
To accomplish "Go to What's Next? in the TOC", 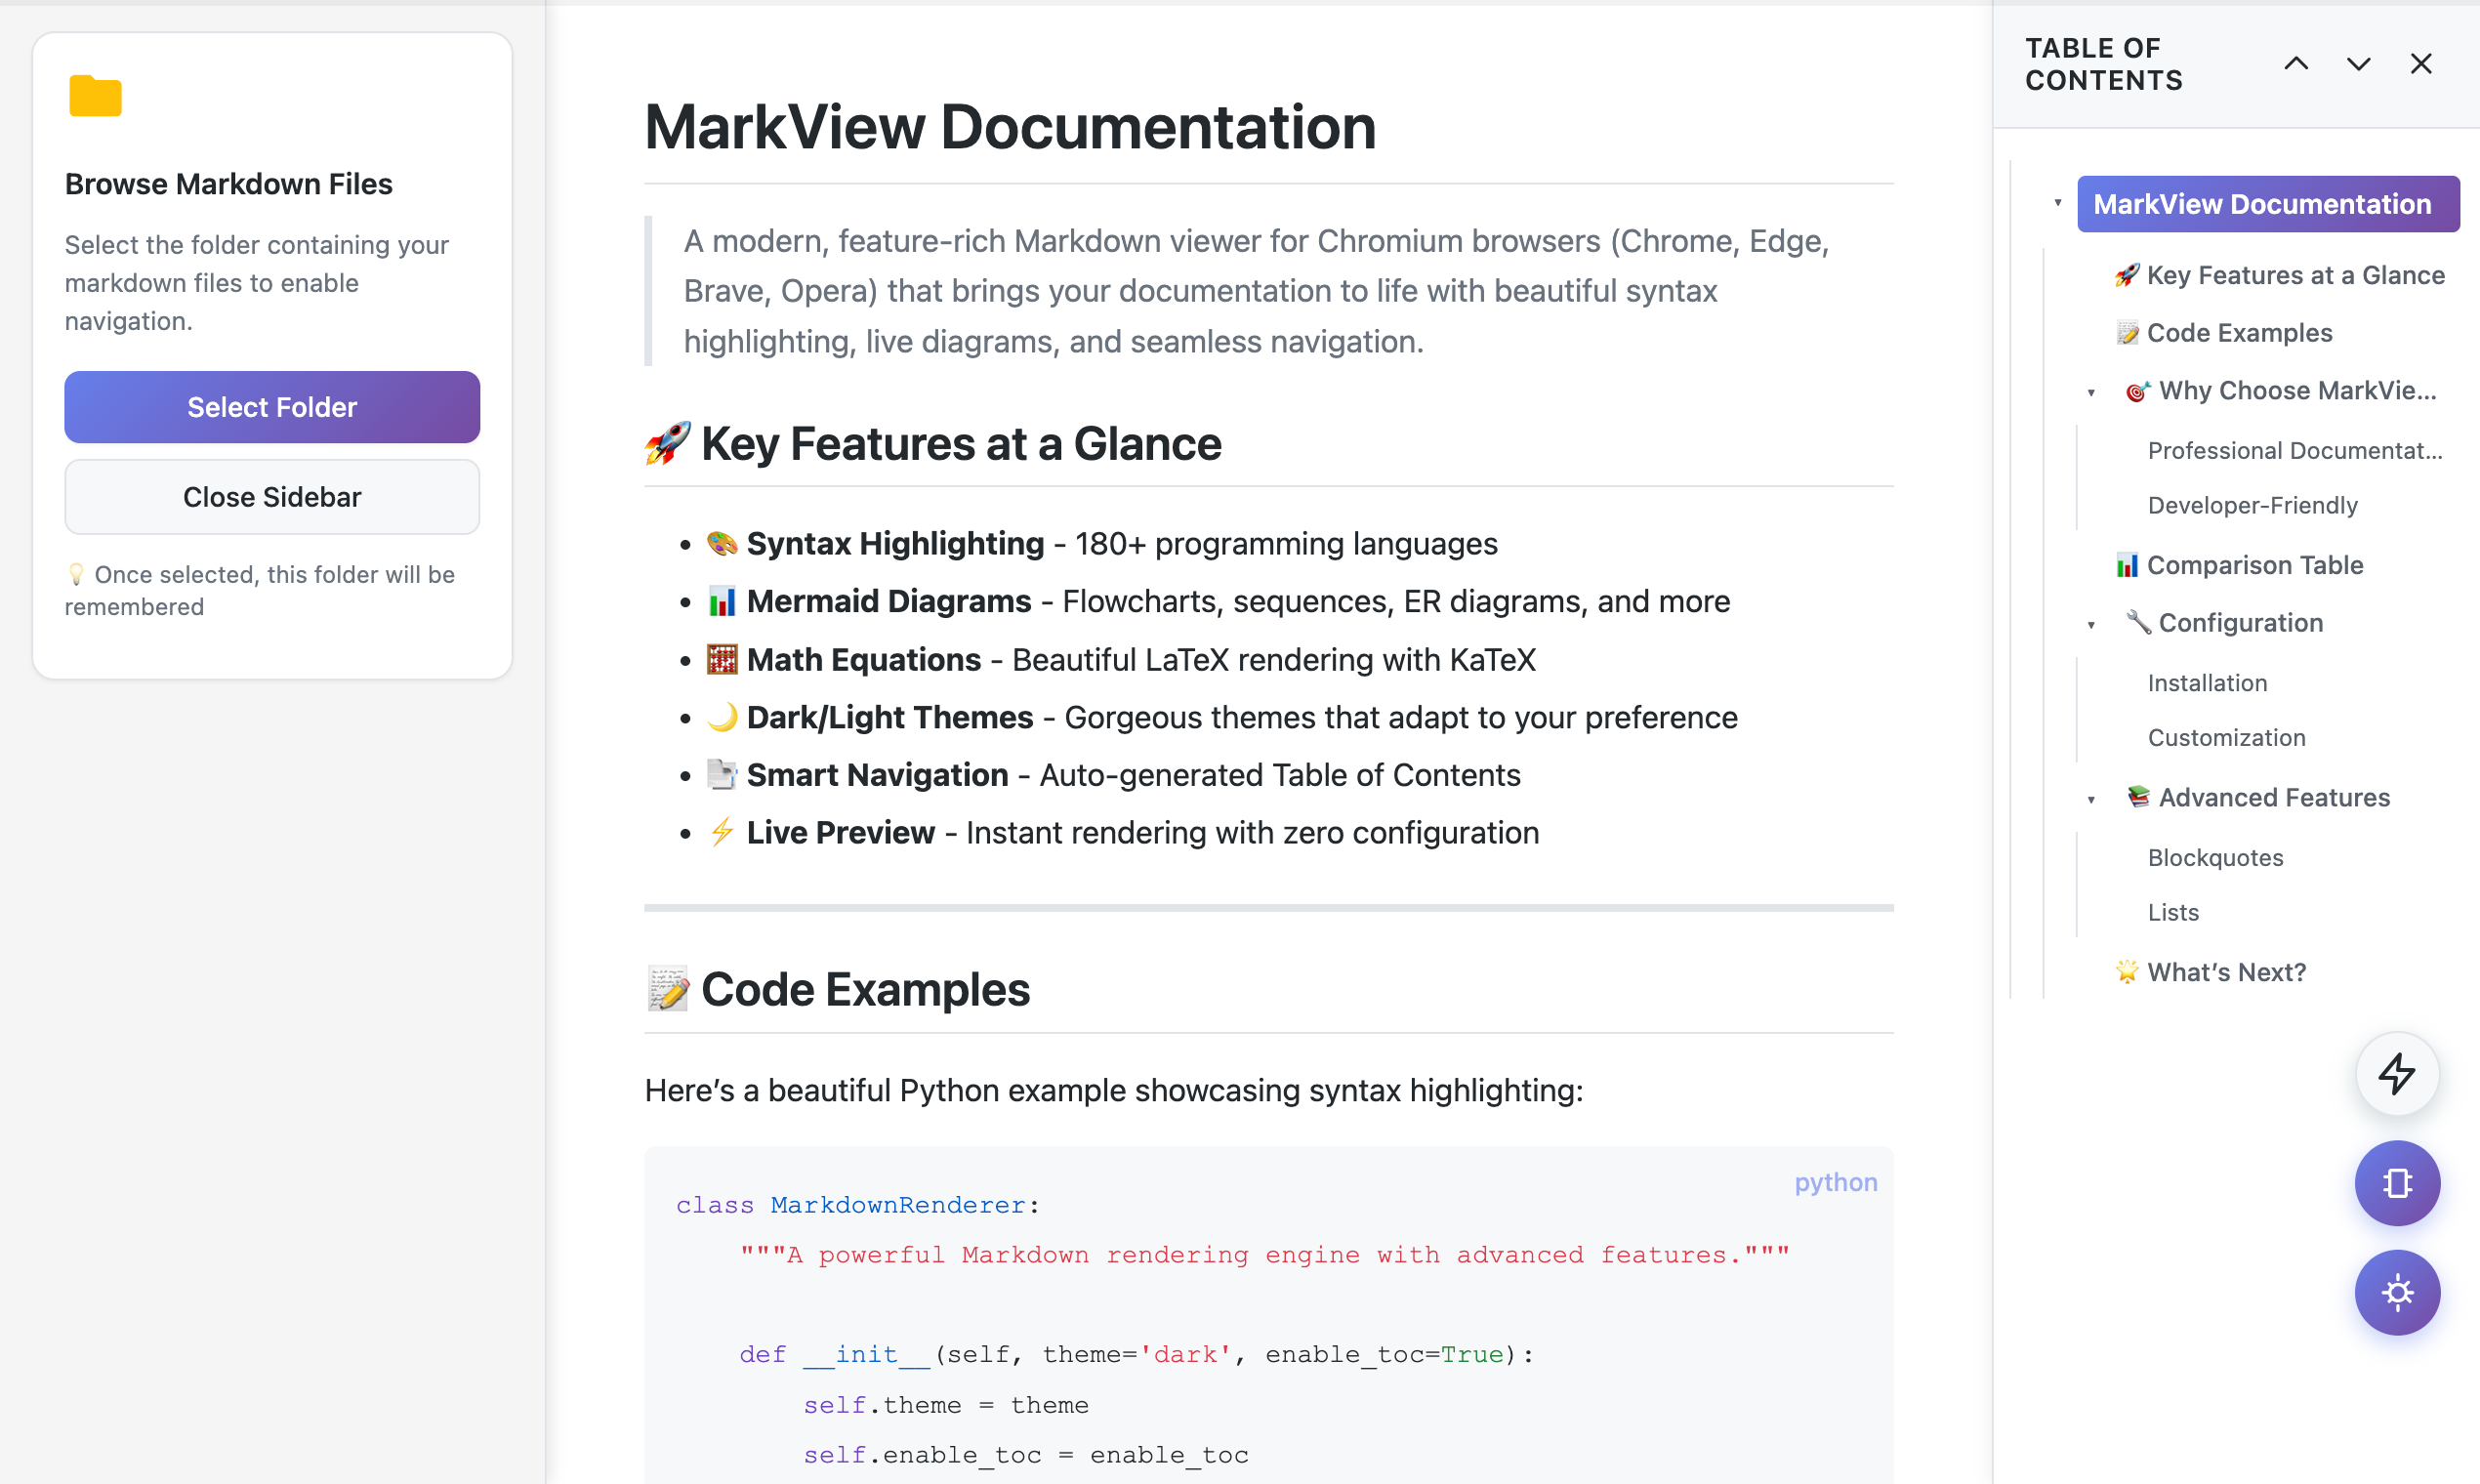I will pyautogui.click(x=2226, y=972).
